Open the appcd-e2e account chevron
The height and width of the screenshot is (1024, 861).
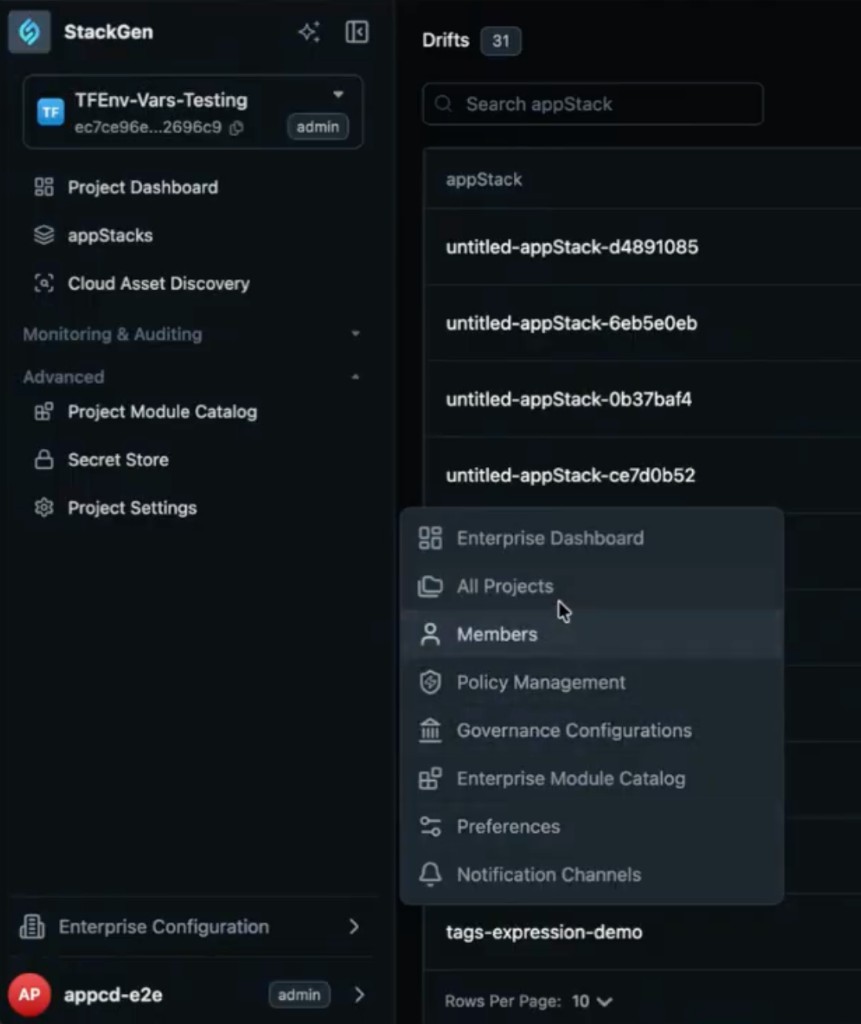359,995
